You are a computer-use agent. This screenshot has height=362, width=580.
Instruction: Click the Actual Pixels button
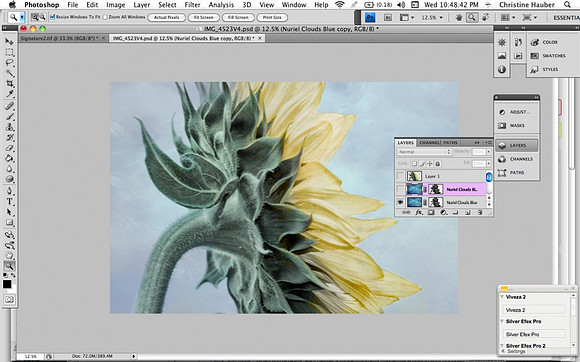pos(166,17)
